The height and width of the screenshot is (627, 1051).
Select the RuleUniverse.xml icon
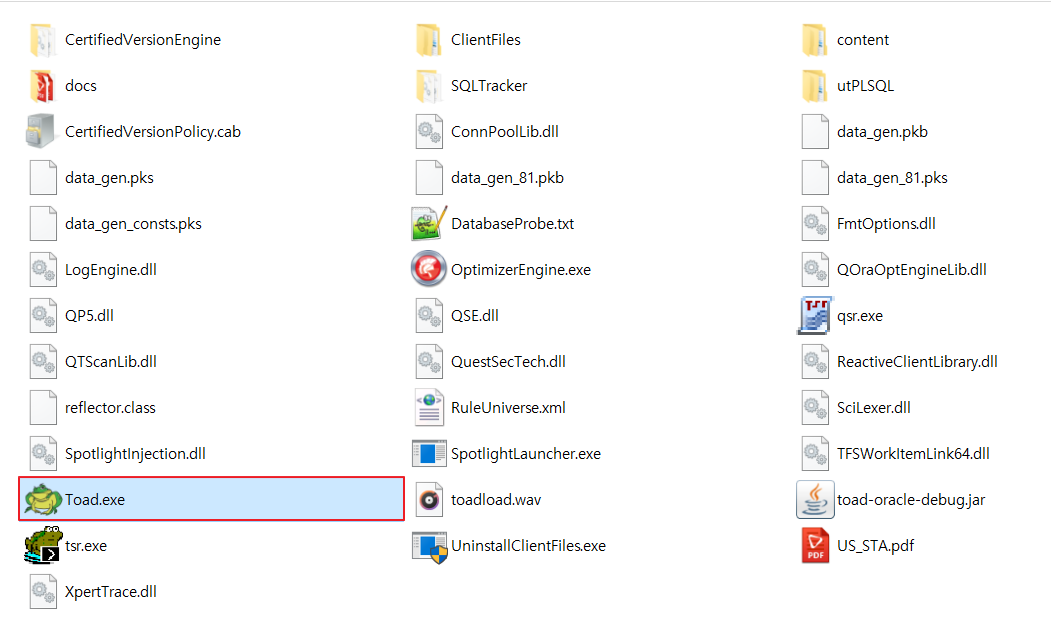tap(429, 408)
